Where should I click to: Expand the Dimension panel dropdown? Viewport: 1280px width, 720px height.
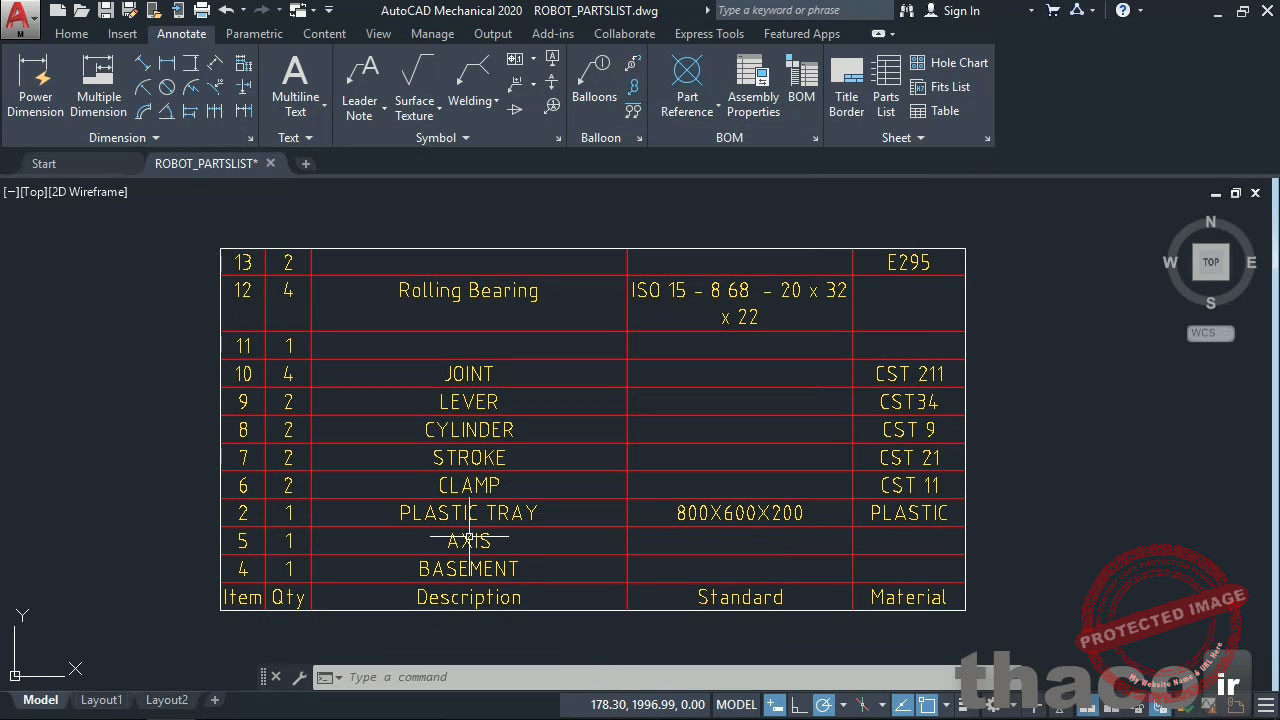(155, 137)
